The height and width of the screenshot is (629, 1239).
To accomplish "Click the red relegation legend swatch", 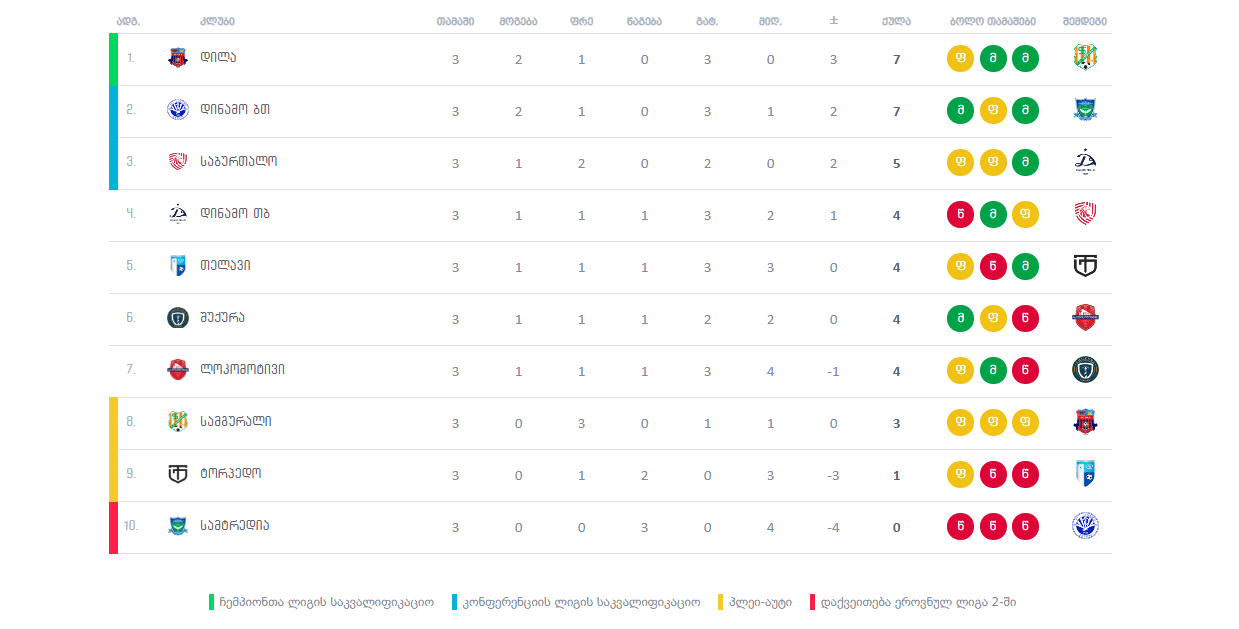I will point(812,602).
